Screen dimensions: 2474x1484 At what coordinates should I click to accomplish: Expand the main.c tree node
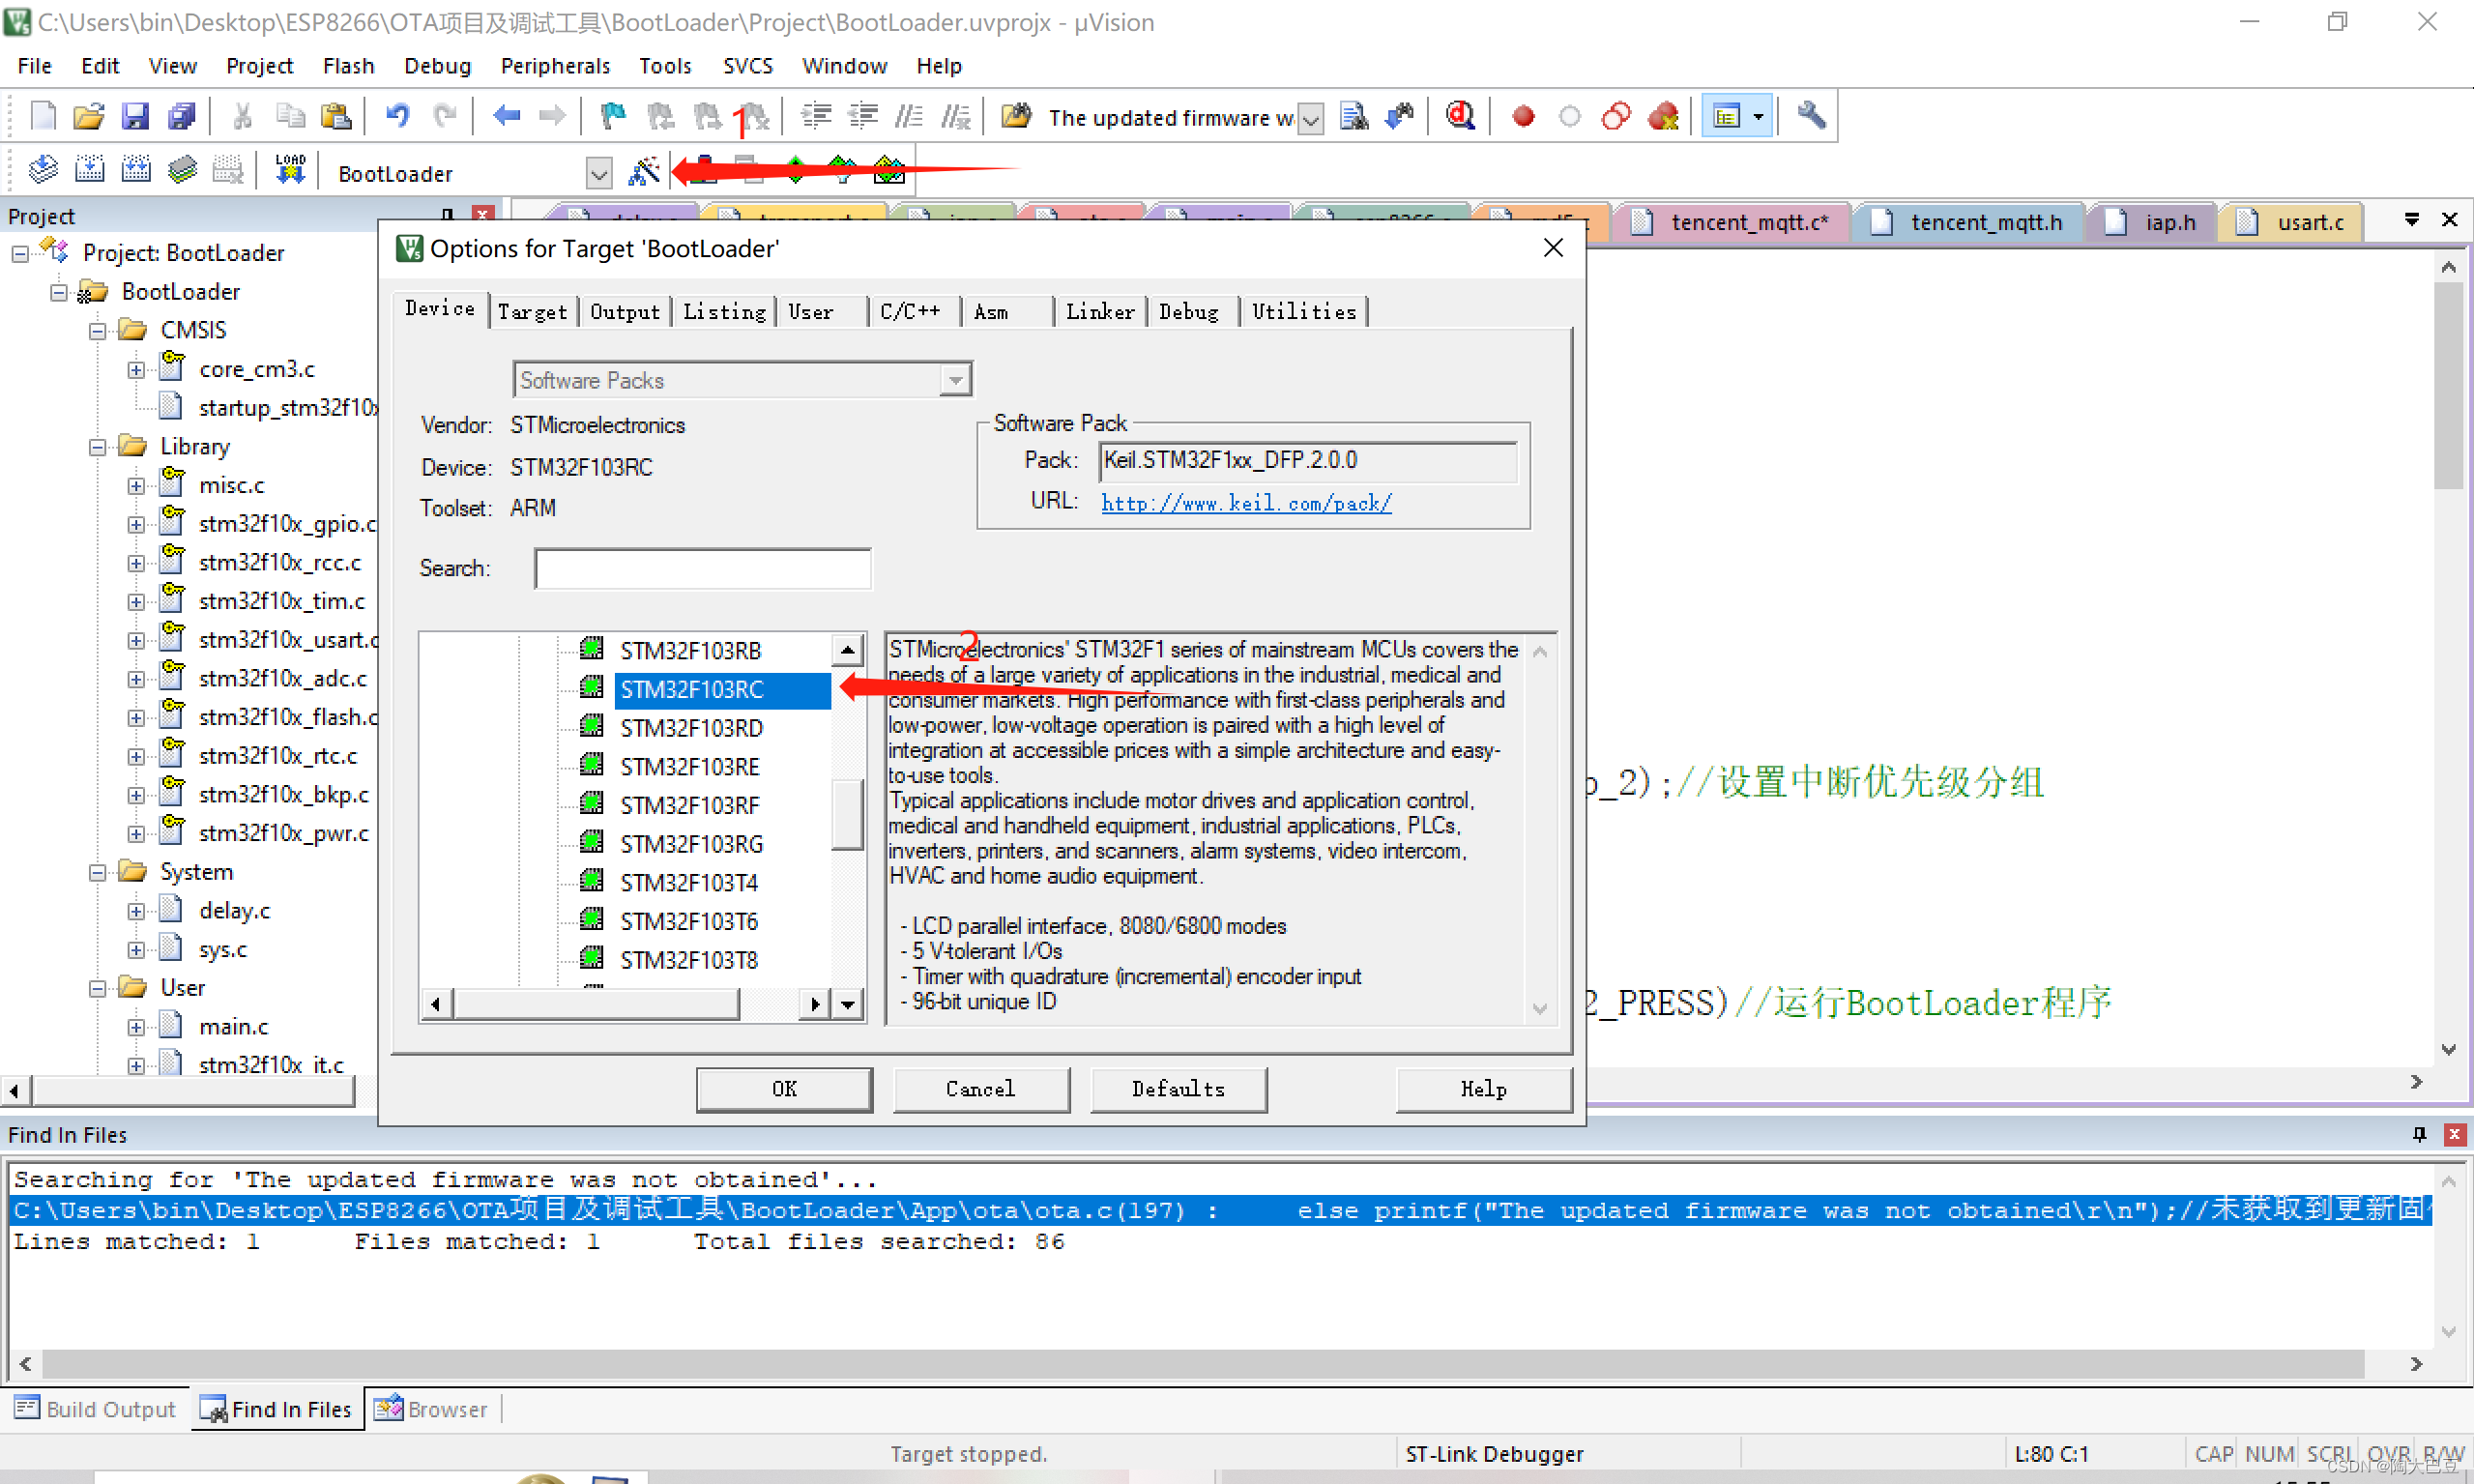[x=136, y=1027]
